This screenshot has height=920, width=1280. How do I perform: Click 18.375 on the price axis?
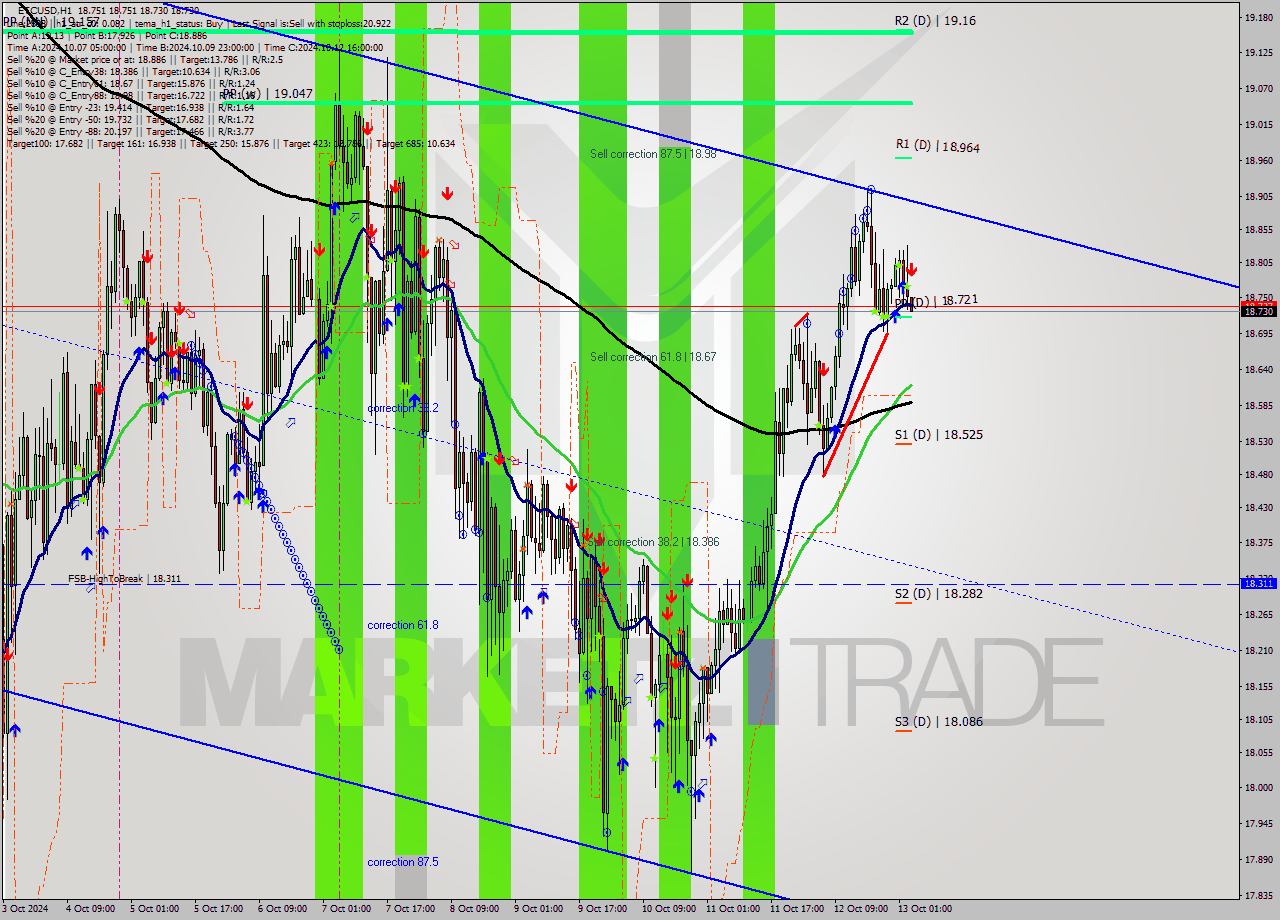[x=1258, y=543]
